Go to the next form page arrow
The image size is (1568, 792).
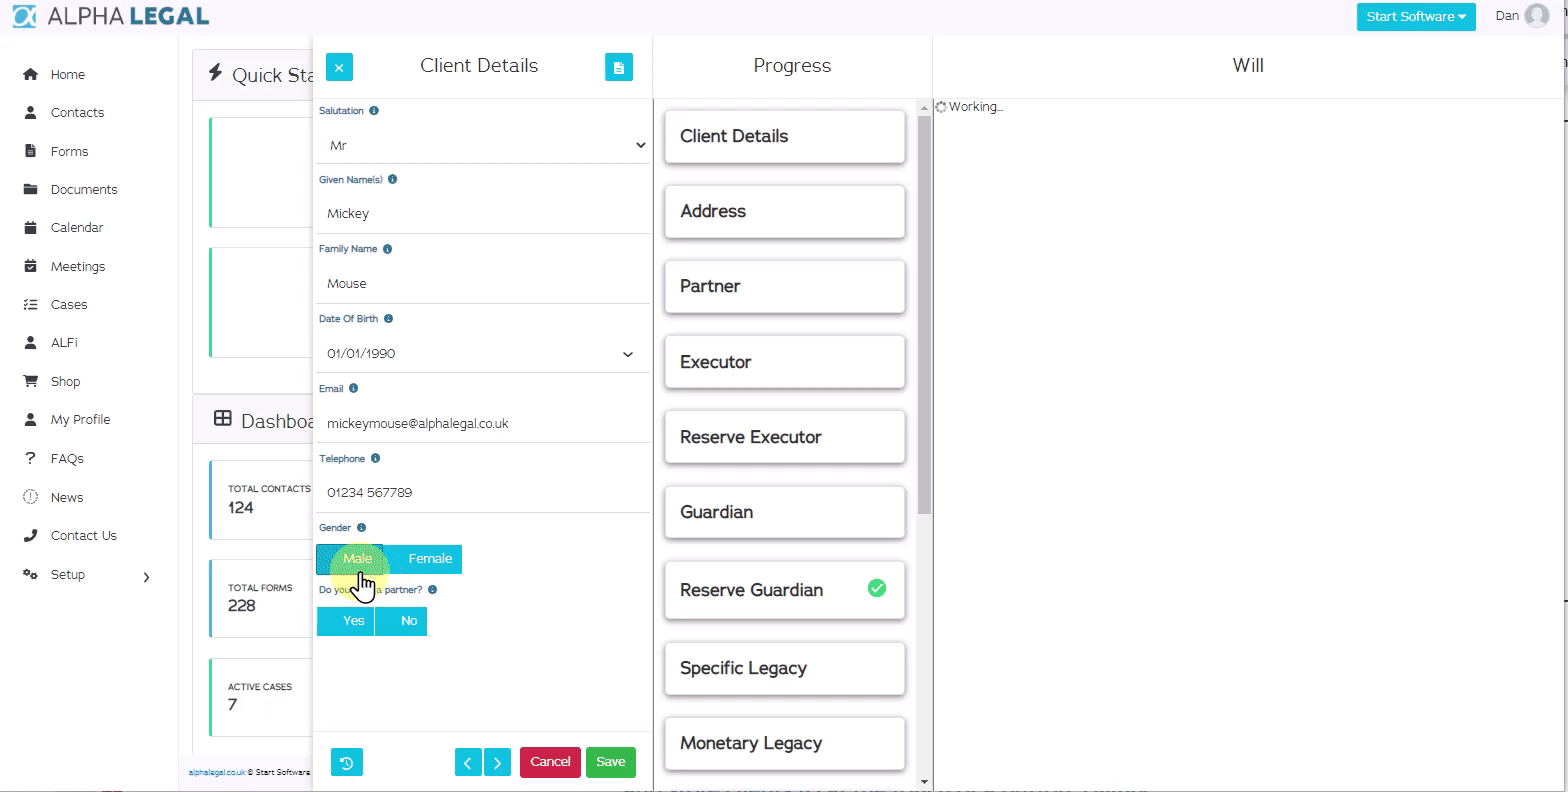pos(497,762)
